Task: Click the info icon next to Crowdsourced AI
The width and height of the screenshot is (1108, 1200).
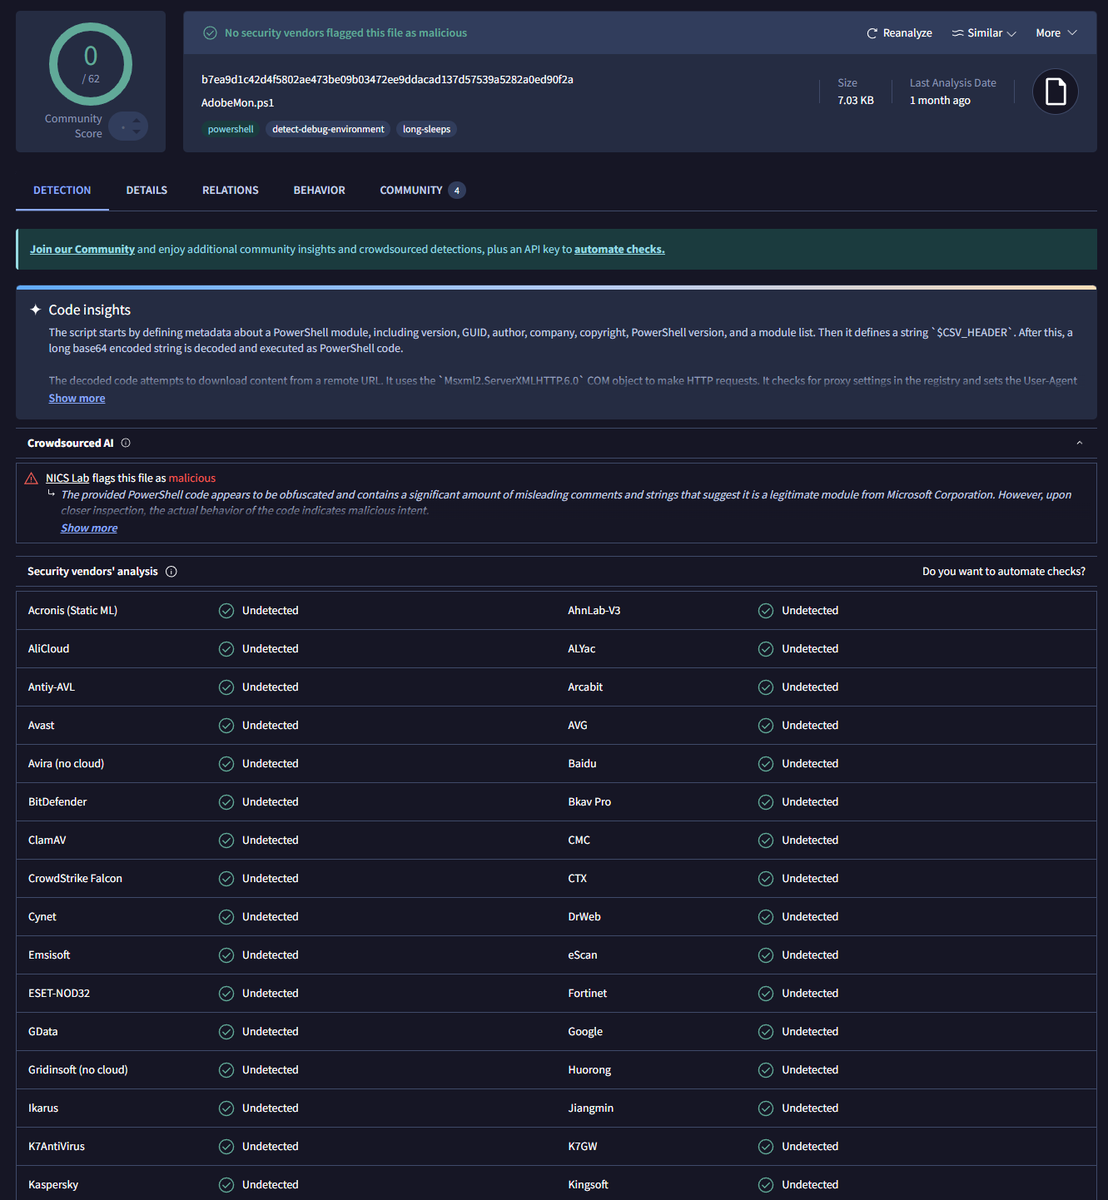Action: tap(125, 443)
